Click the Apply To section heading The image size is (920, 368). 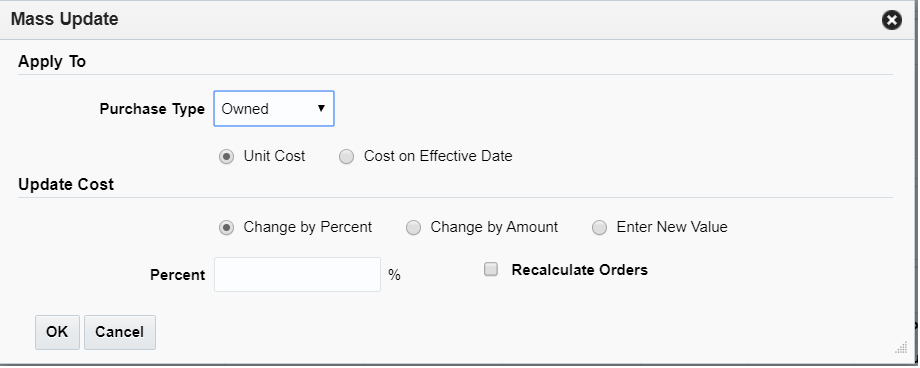click(52, 62)
